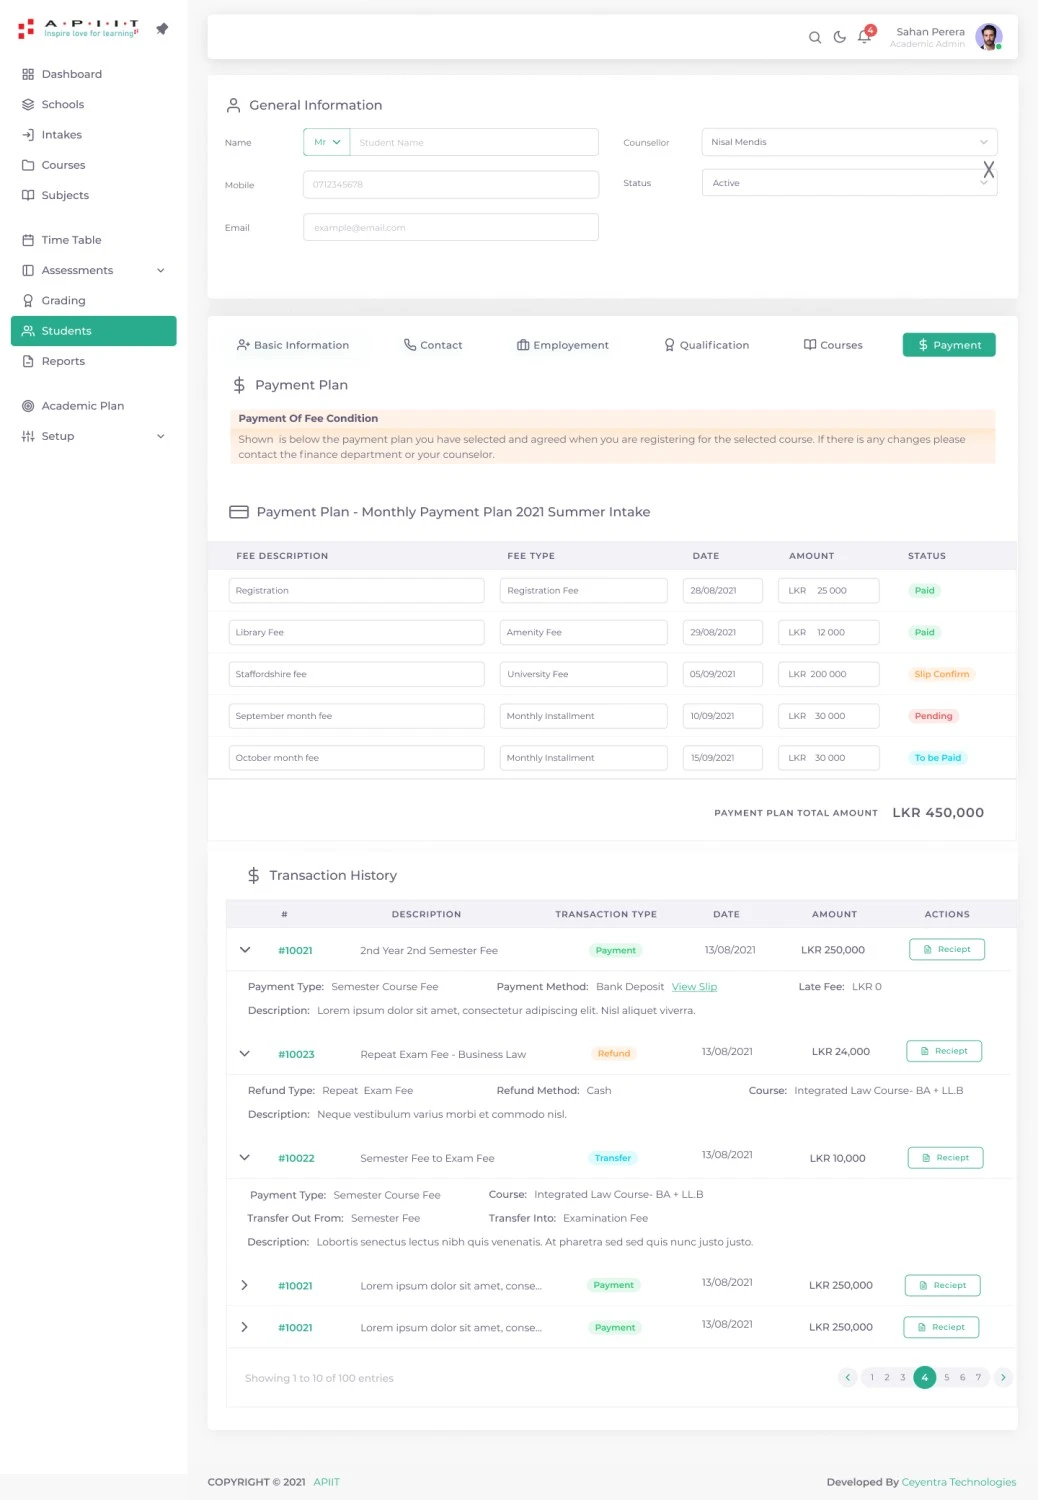1038x1500 pixels.
Task: Open notifications bell icon
Action: 865,37
